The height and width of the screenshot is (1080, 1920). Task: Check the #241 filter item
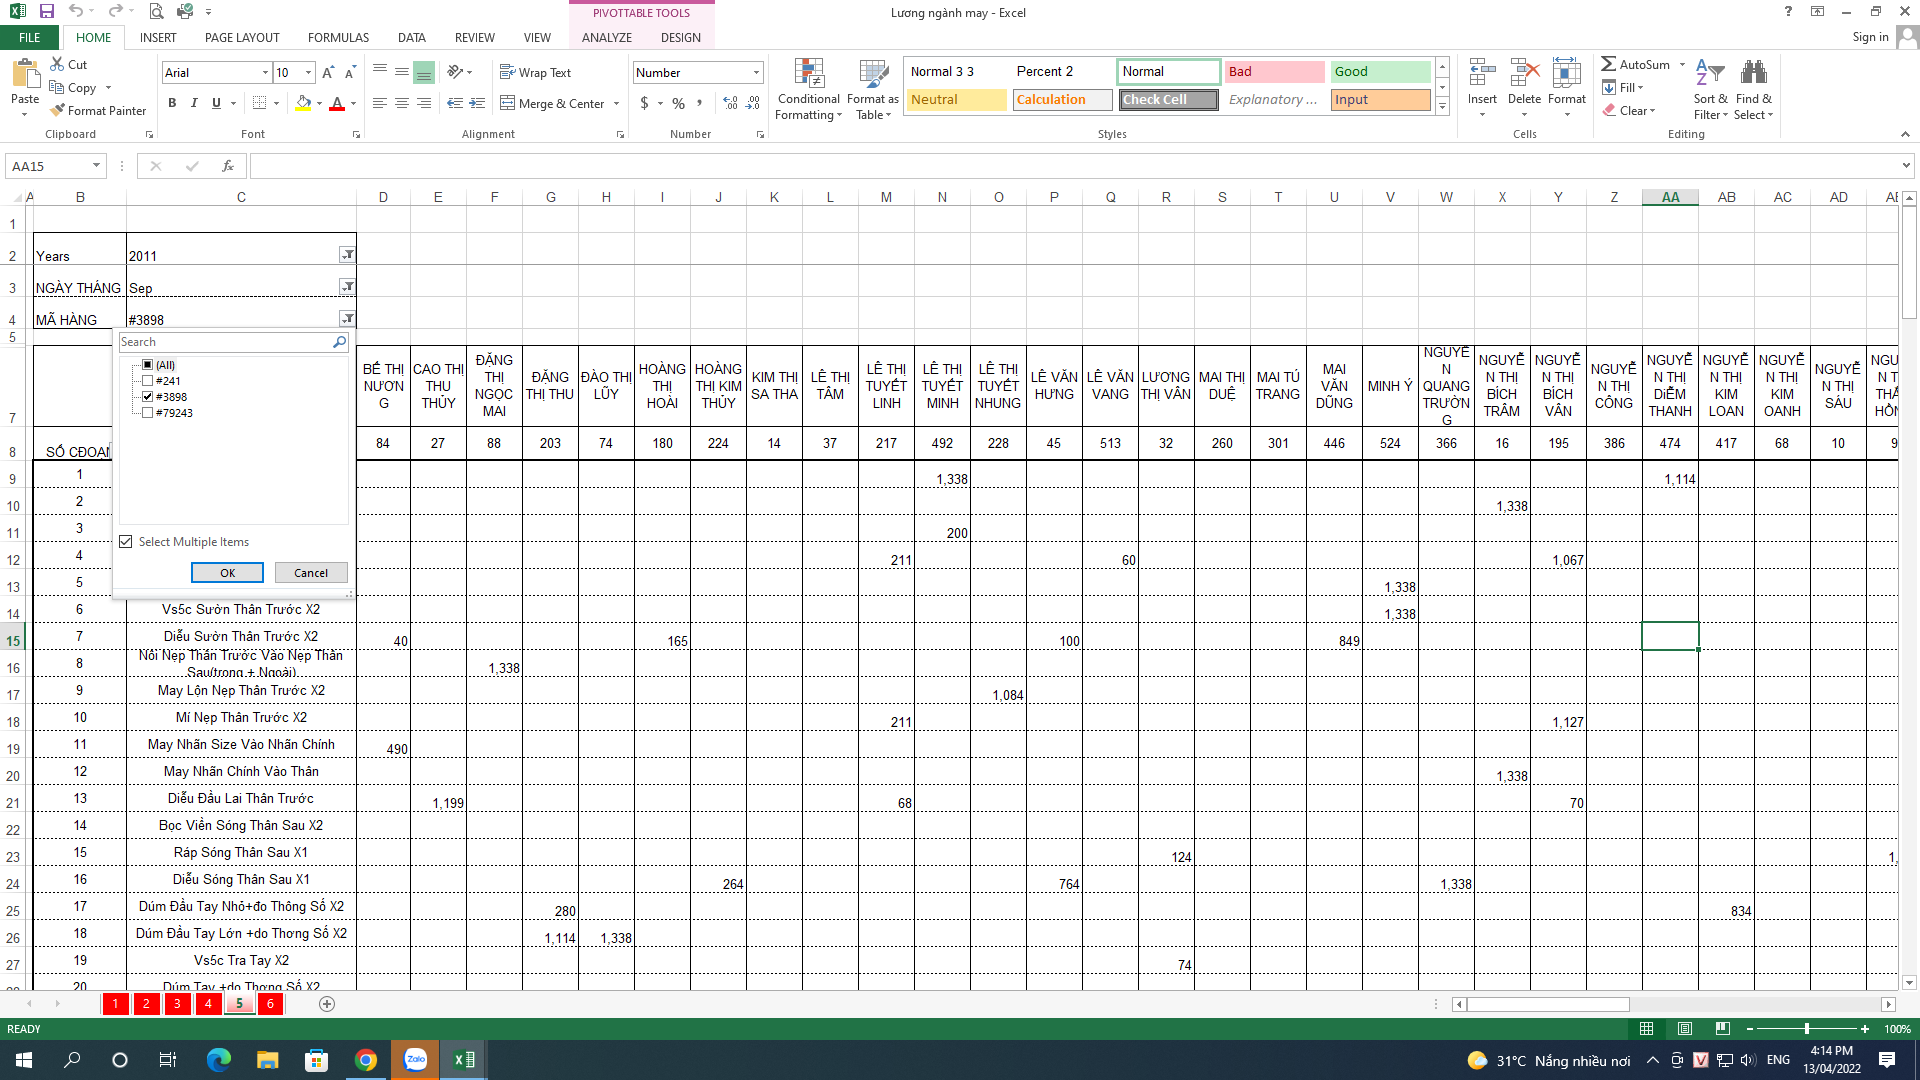tap(148, 381)
